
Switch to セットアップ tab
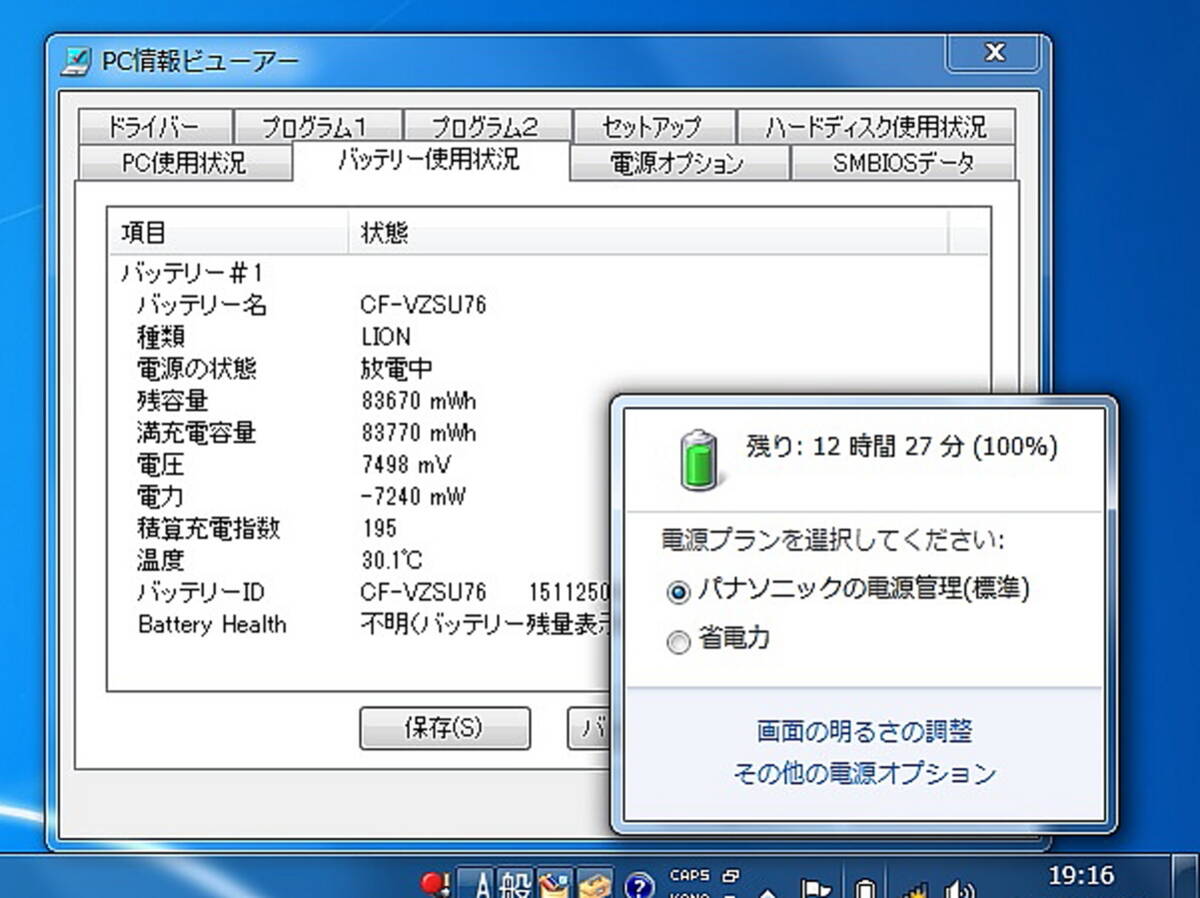coord(654,127)
